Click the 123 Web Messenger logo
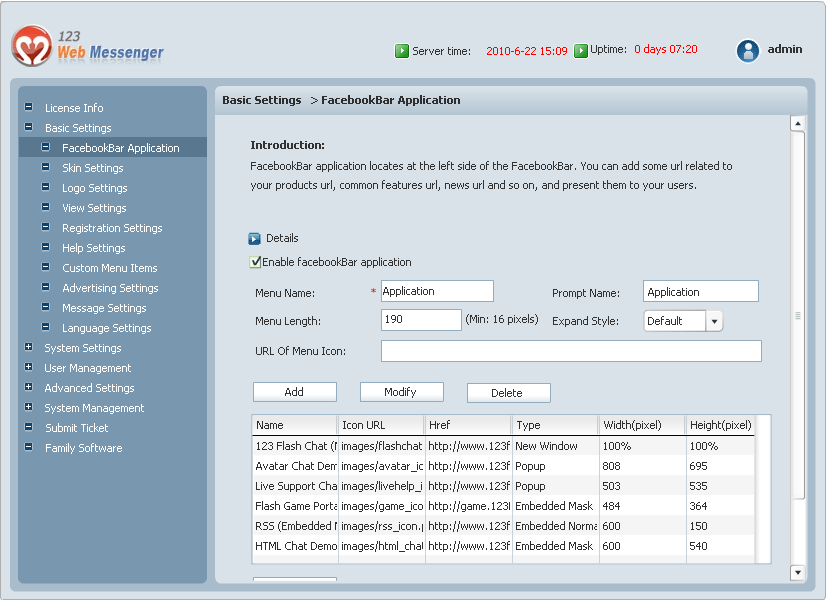 [87, 46]
